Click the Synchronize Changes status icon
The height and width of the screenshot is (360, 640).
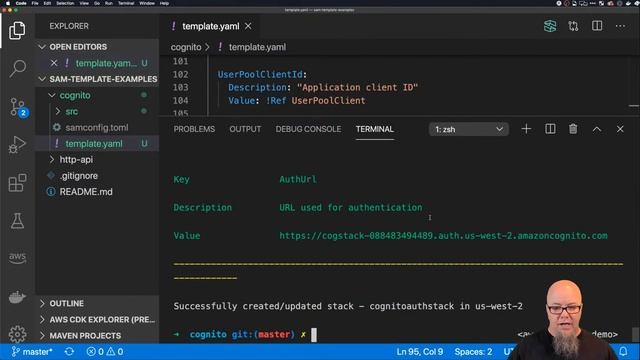pos(69,351)
